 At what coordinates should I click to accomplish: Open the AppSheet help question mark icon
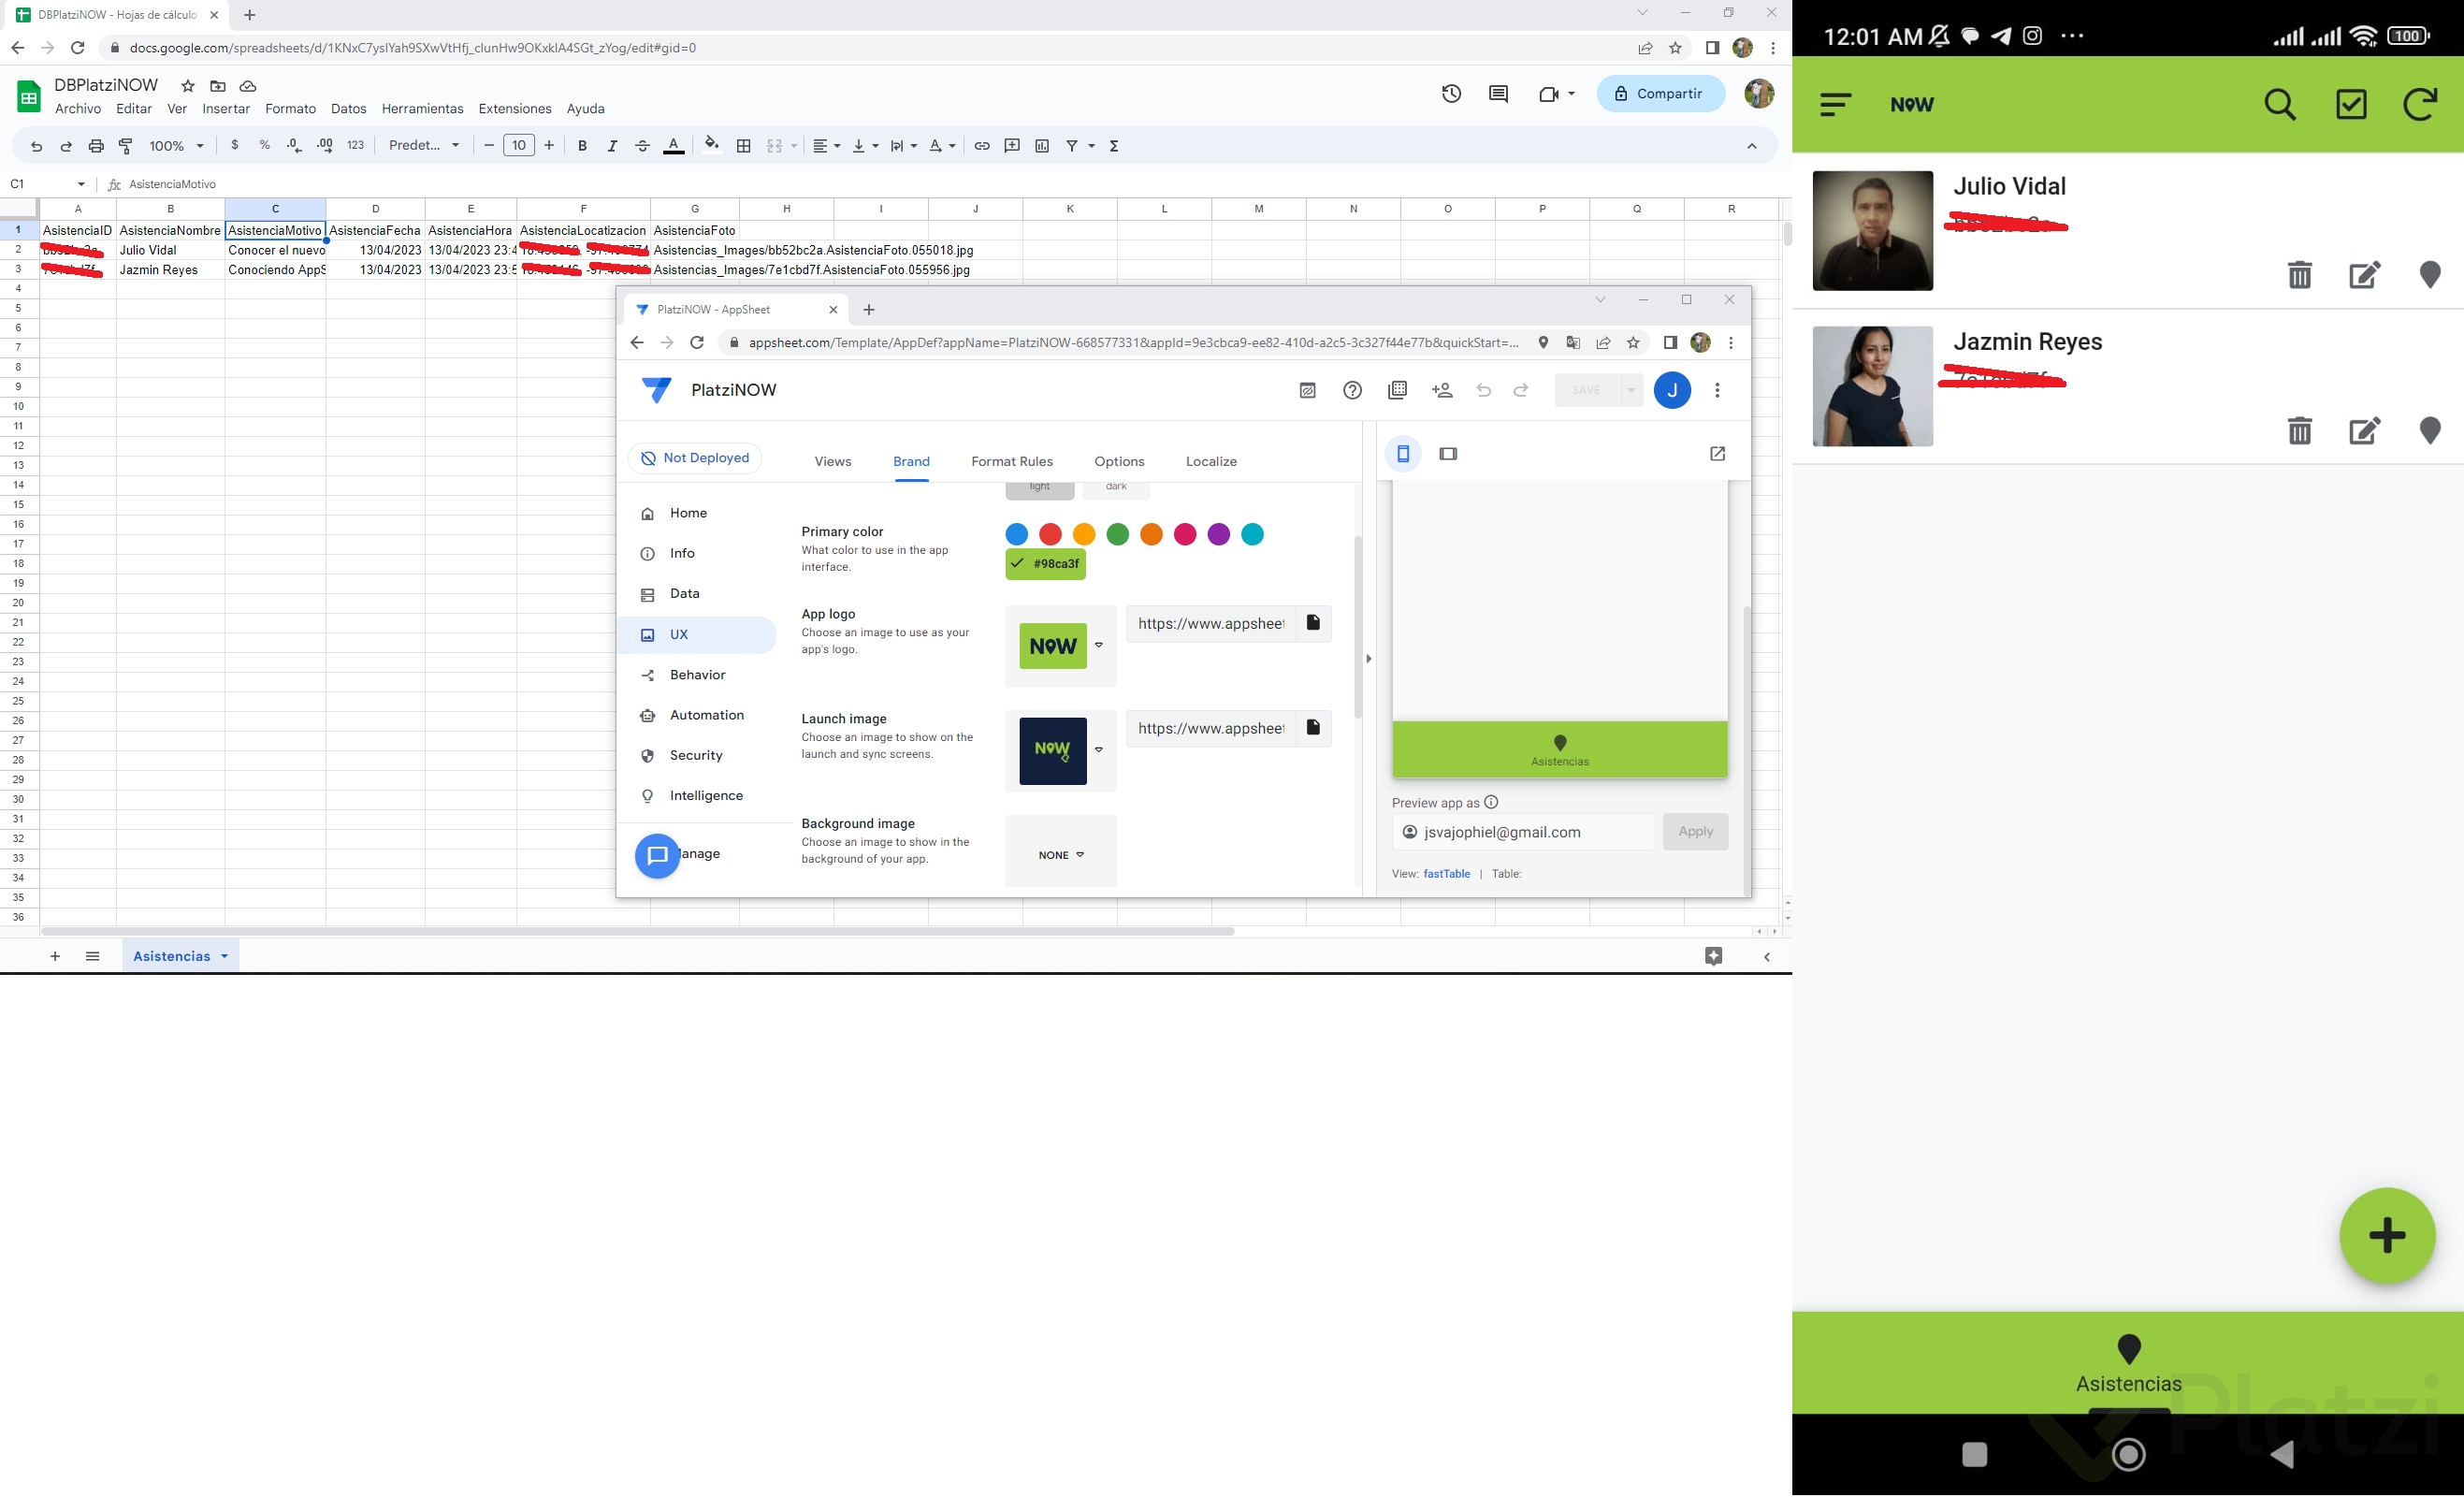(1352, 391)
